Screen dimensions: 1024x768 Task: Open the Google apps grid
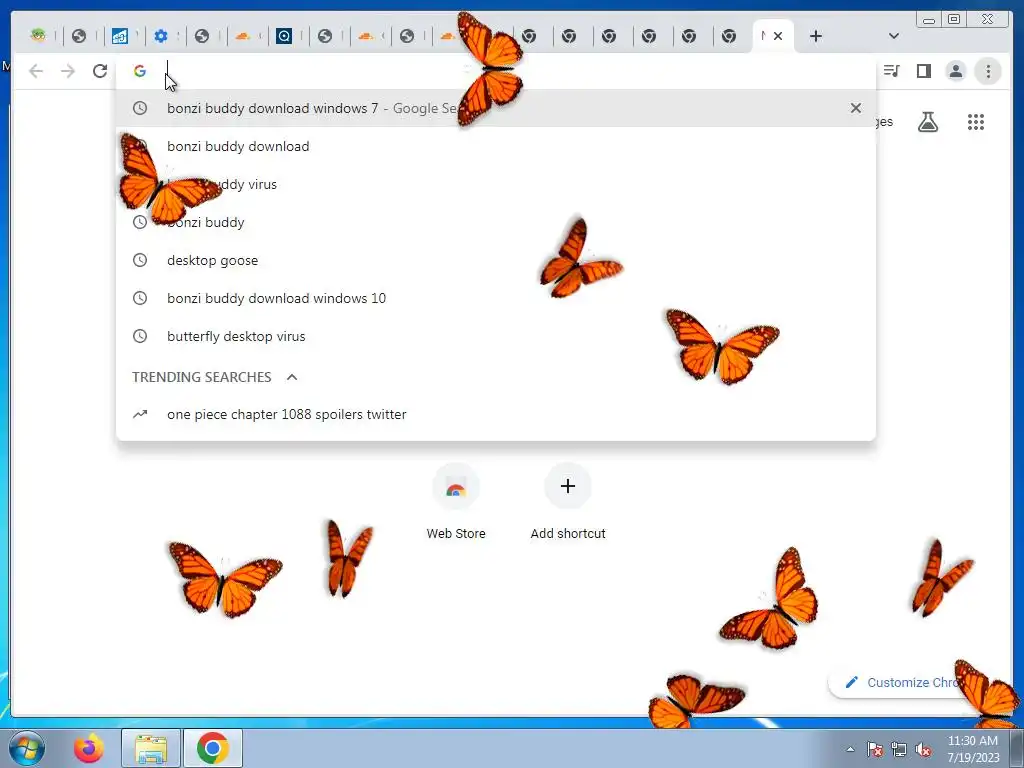[x=976, y=122]
